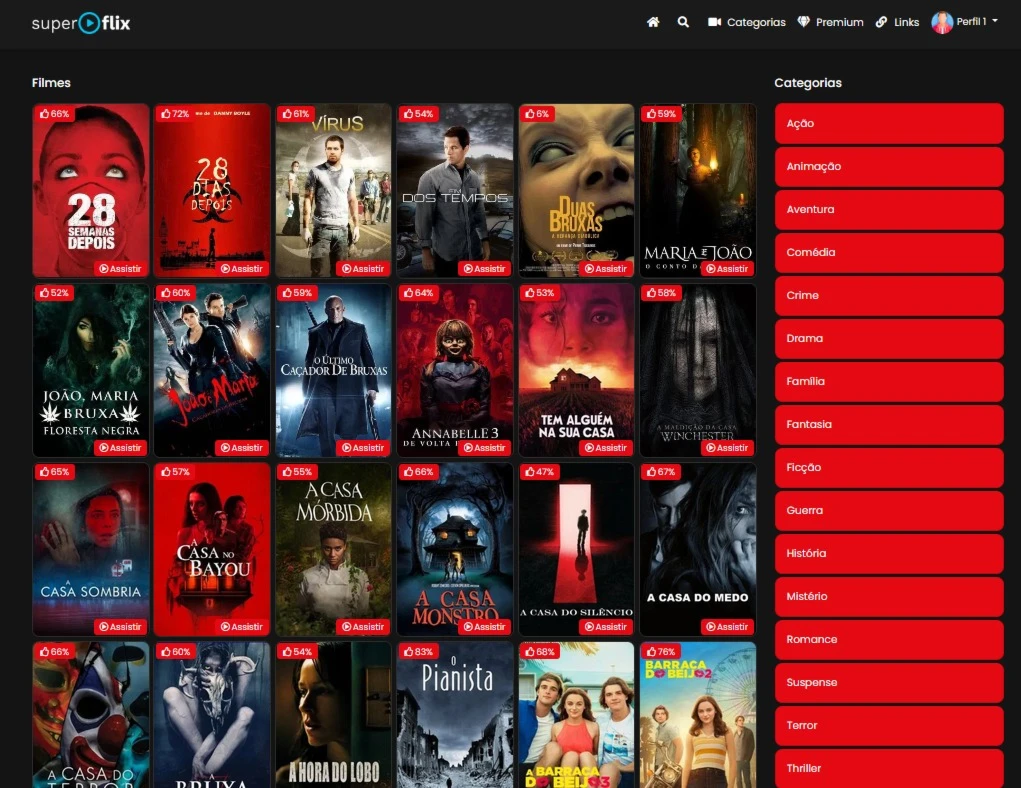Click the 57% like badge on A Casa no Bayou
Viewport: 1021px width, 788px height.
(x=175, y=471)
